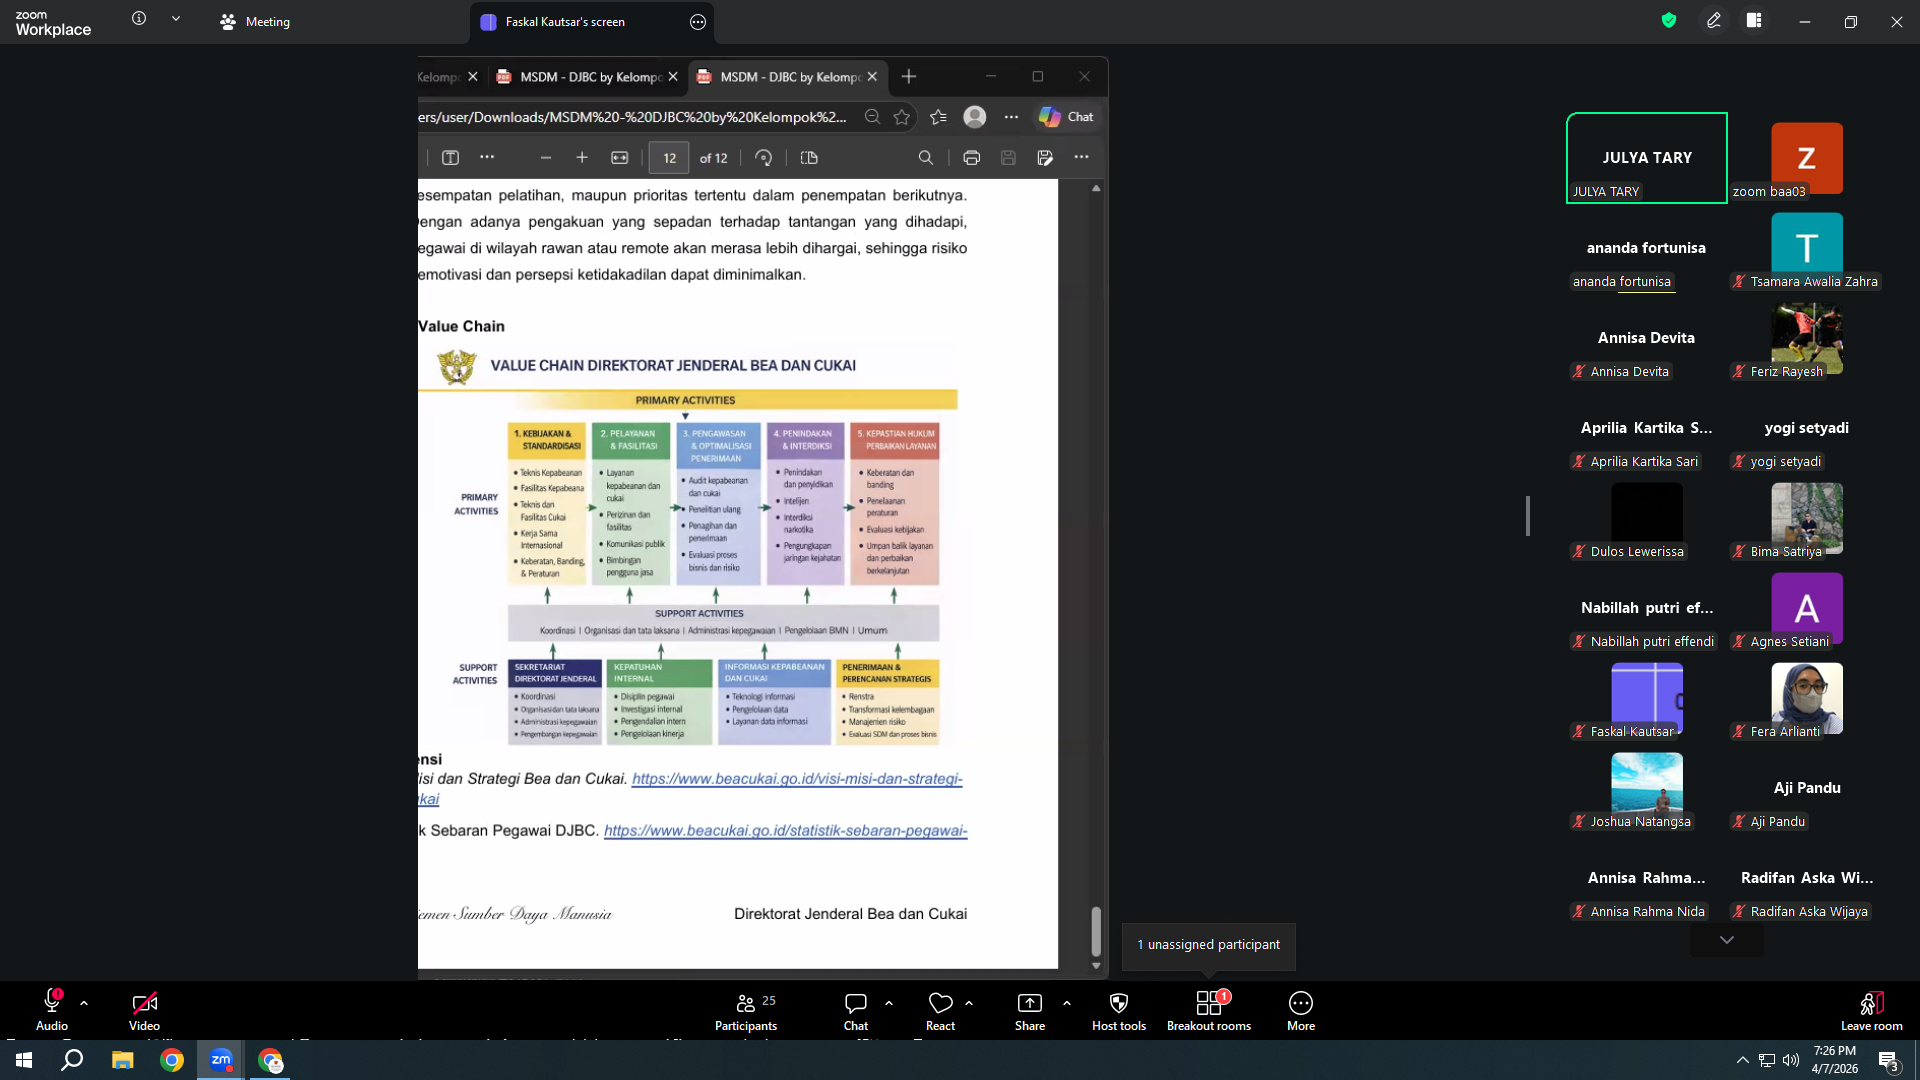The image size is (1920, 1080).
Task: Select Fera Arlianti video thumbnail
Action: point(1807,698)
